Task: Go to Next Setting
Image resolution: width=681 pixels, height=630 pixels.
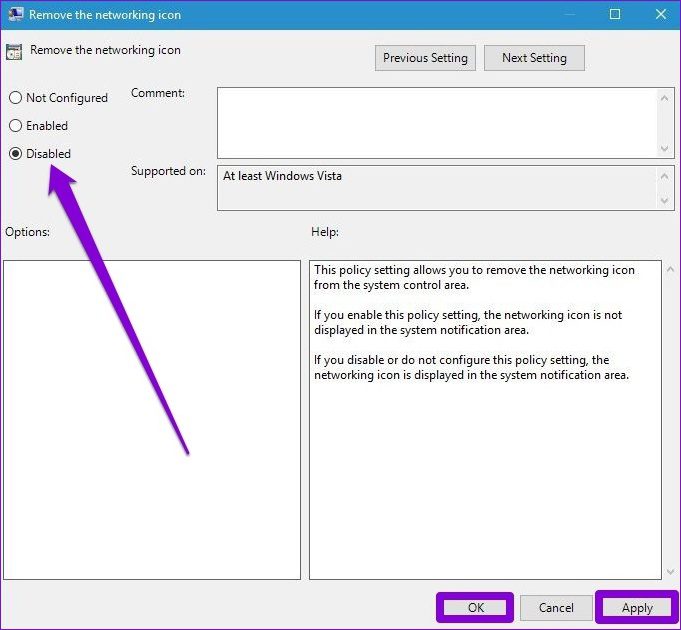Action: pos(534,58)
